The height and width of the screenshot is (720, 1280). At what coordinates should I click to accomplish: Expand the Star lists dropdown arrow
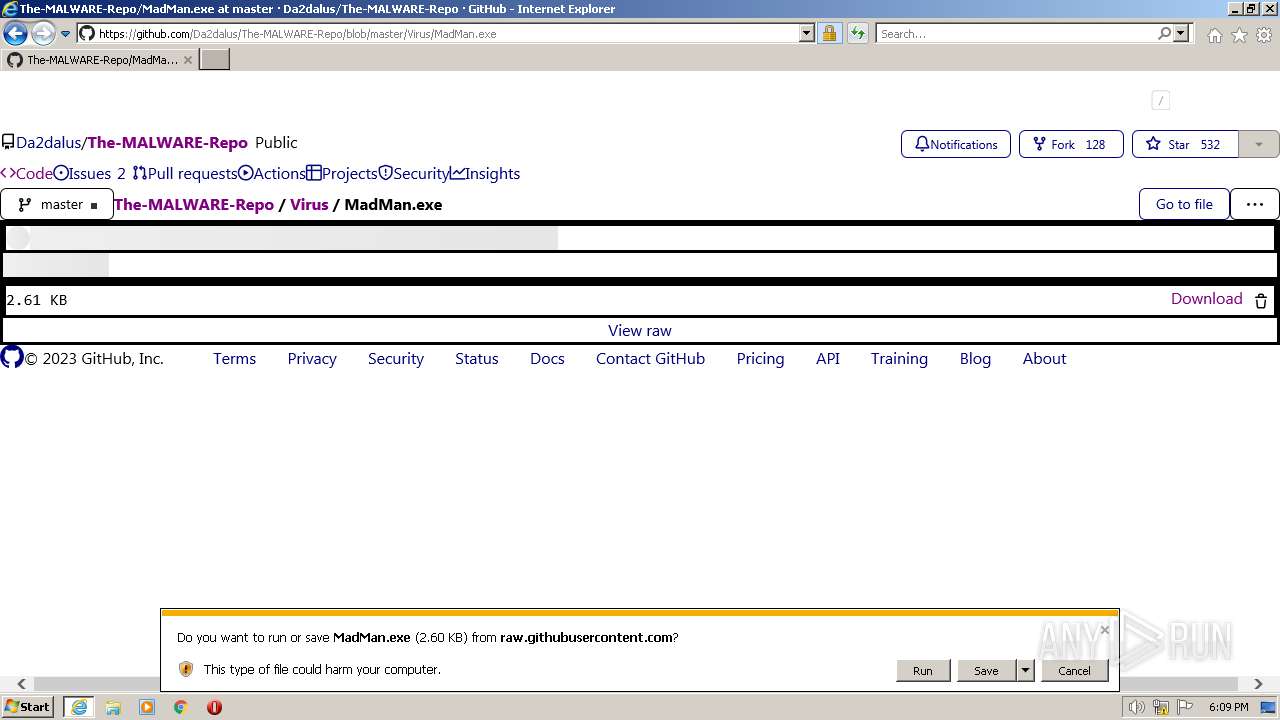pos(1259,144)
